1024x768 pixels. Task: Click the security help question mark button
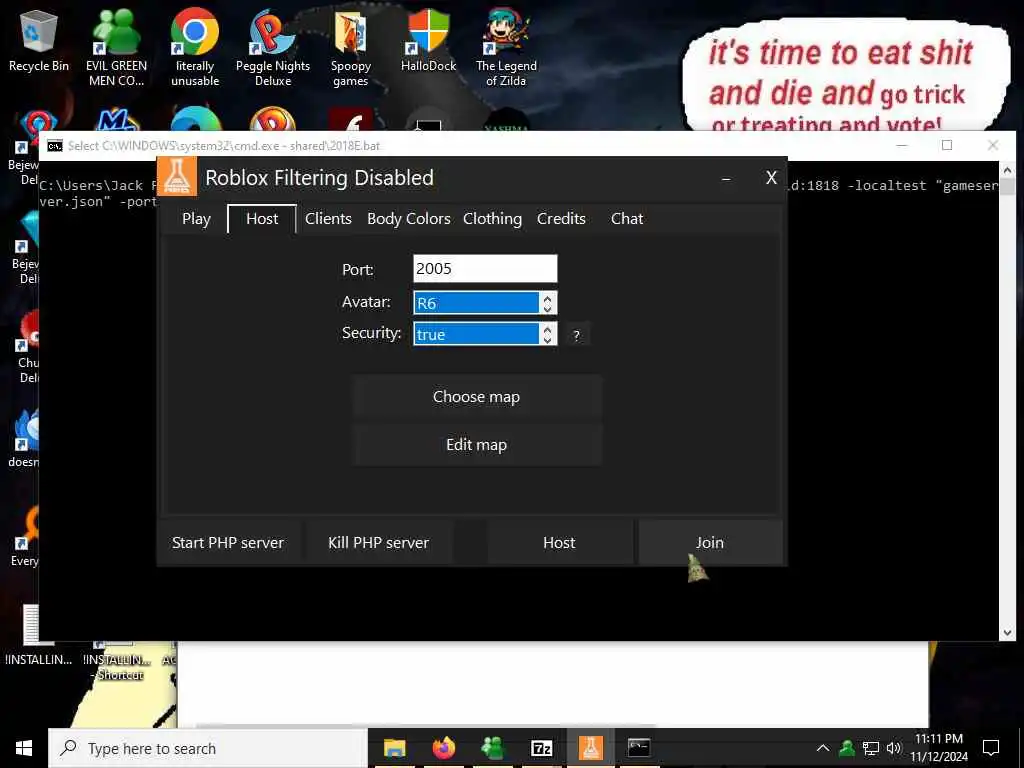pyautogui.click(x=577, y=335)
